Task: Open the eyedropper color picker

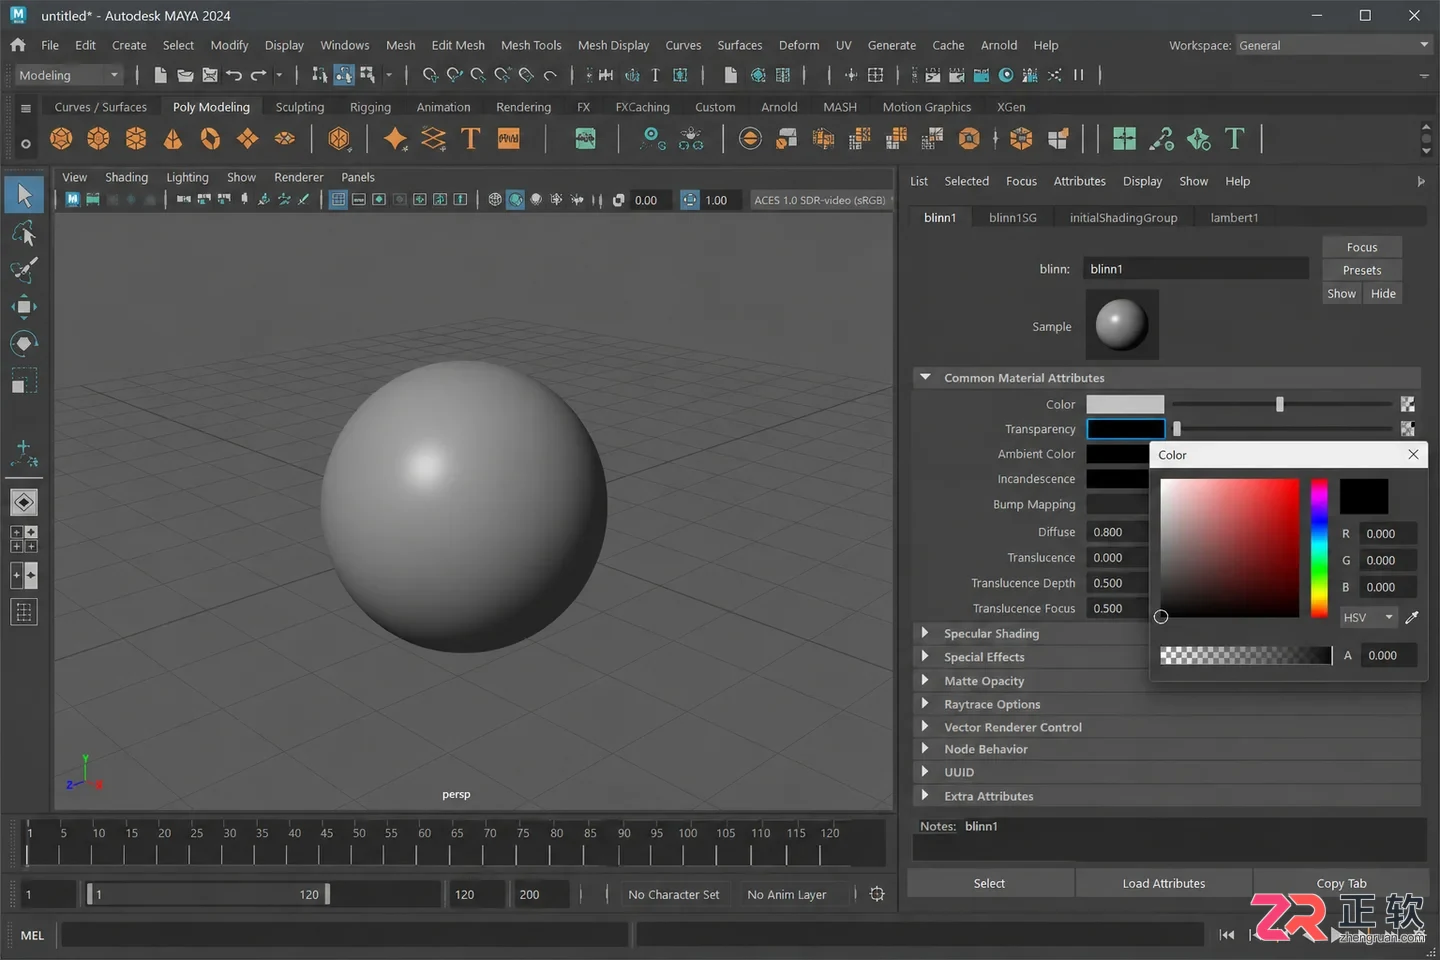Action: [1412, 617]
